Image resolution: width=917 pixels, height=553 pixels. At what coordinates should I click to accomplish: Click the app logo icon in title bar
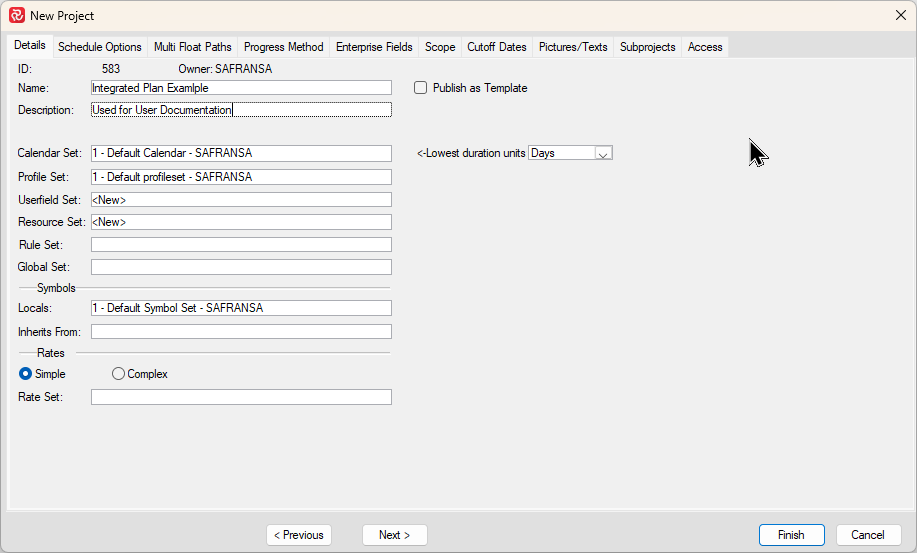[16, 15]
